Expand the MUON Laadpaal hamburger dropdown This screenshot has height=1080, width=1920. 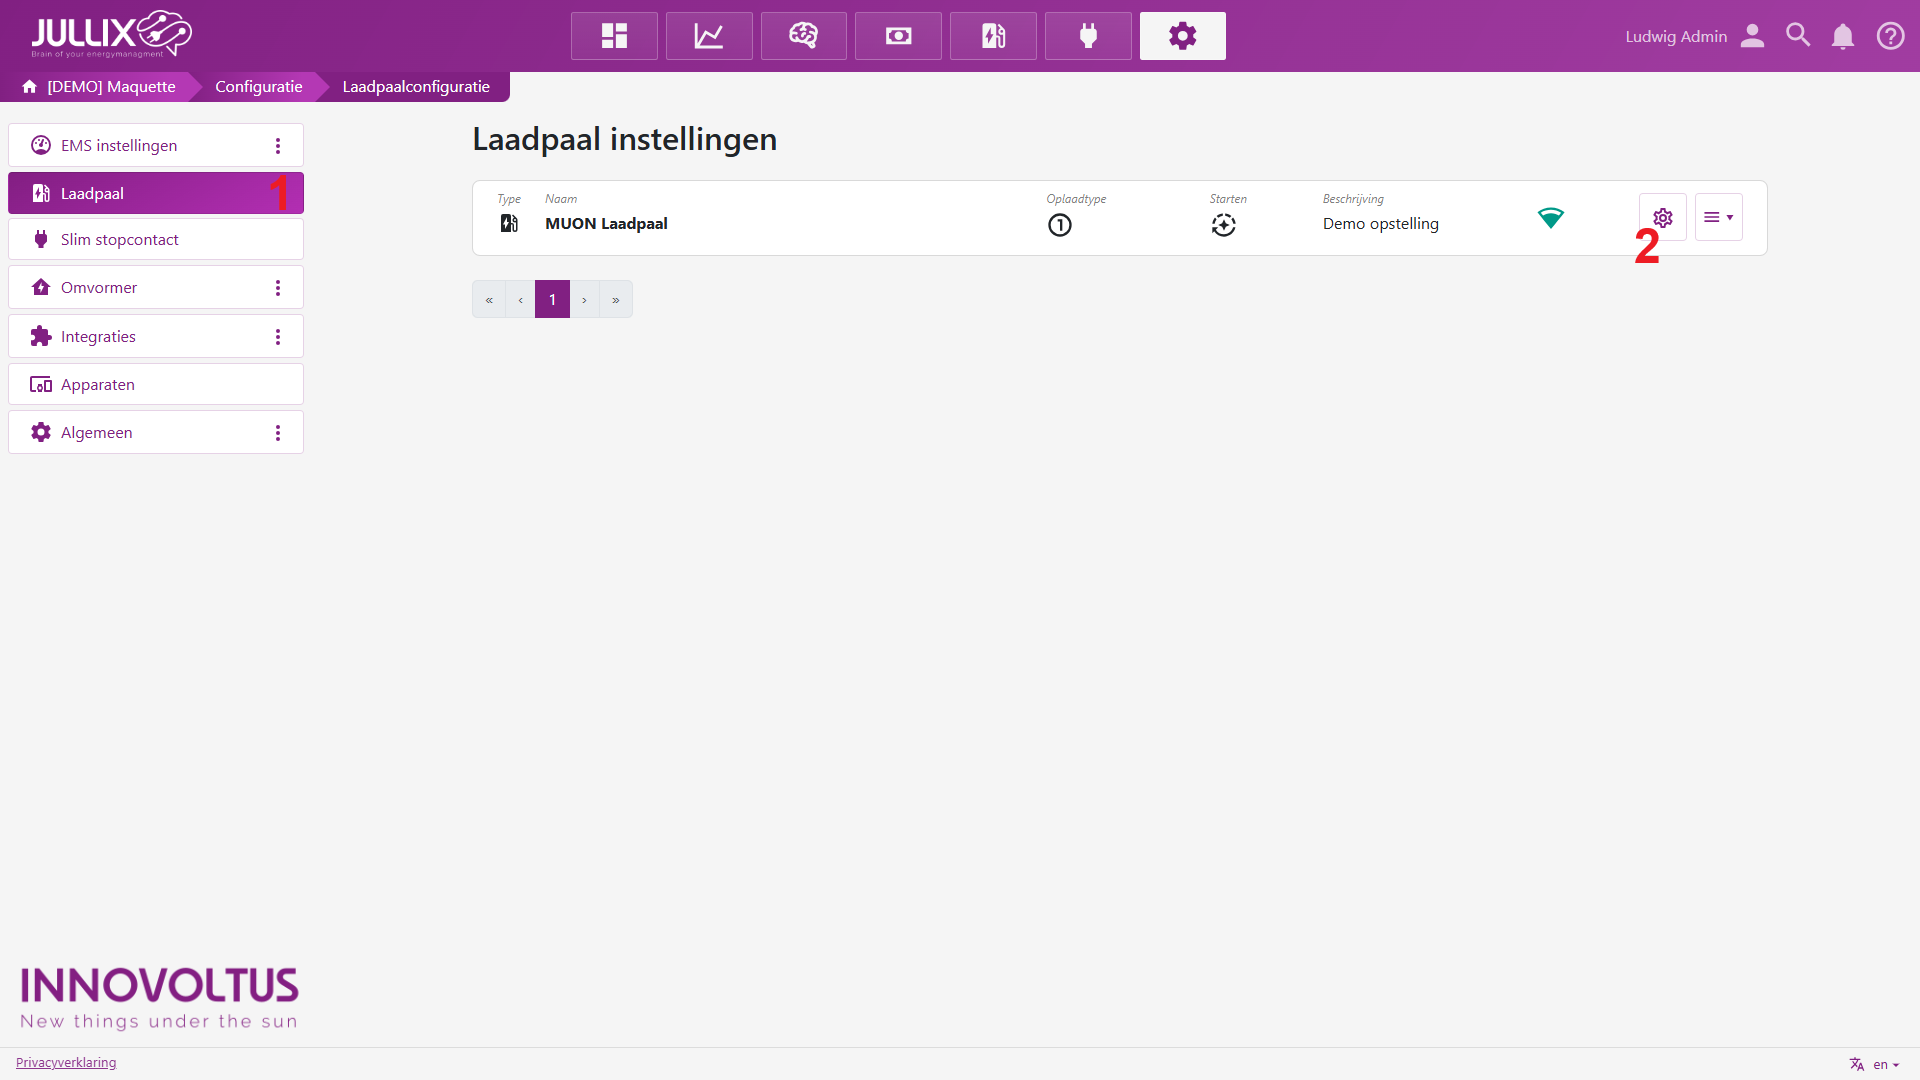pyautogui.click(x=1718, y=217)
